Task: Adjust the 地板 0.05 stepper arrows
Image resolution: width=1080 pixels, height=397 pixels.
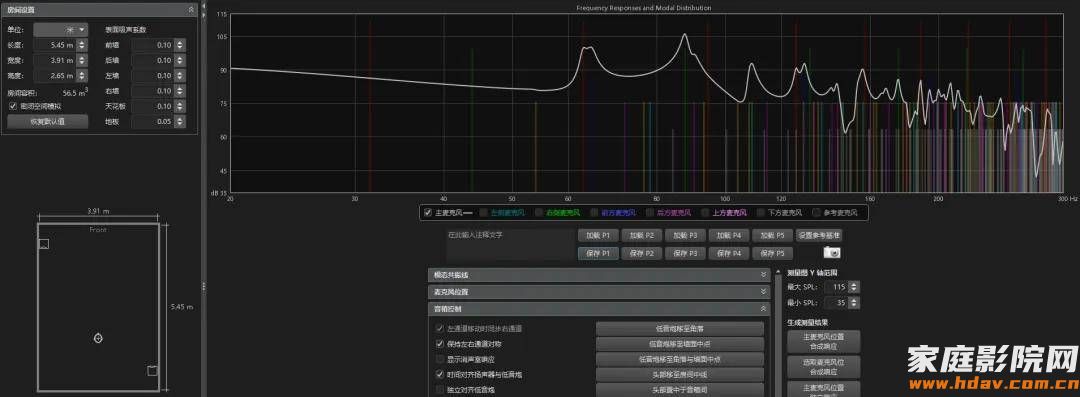Action: click(x=180, y=121)
